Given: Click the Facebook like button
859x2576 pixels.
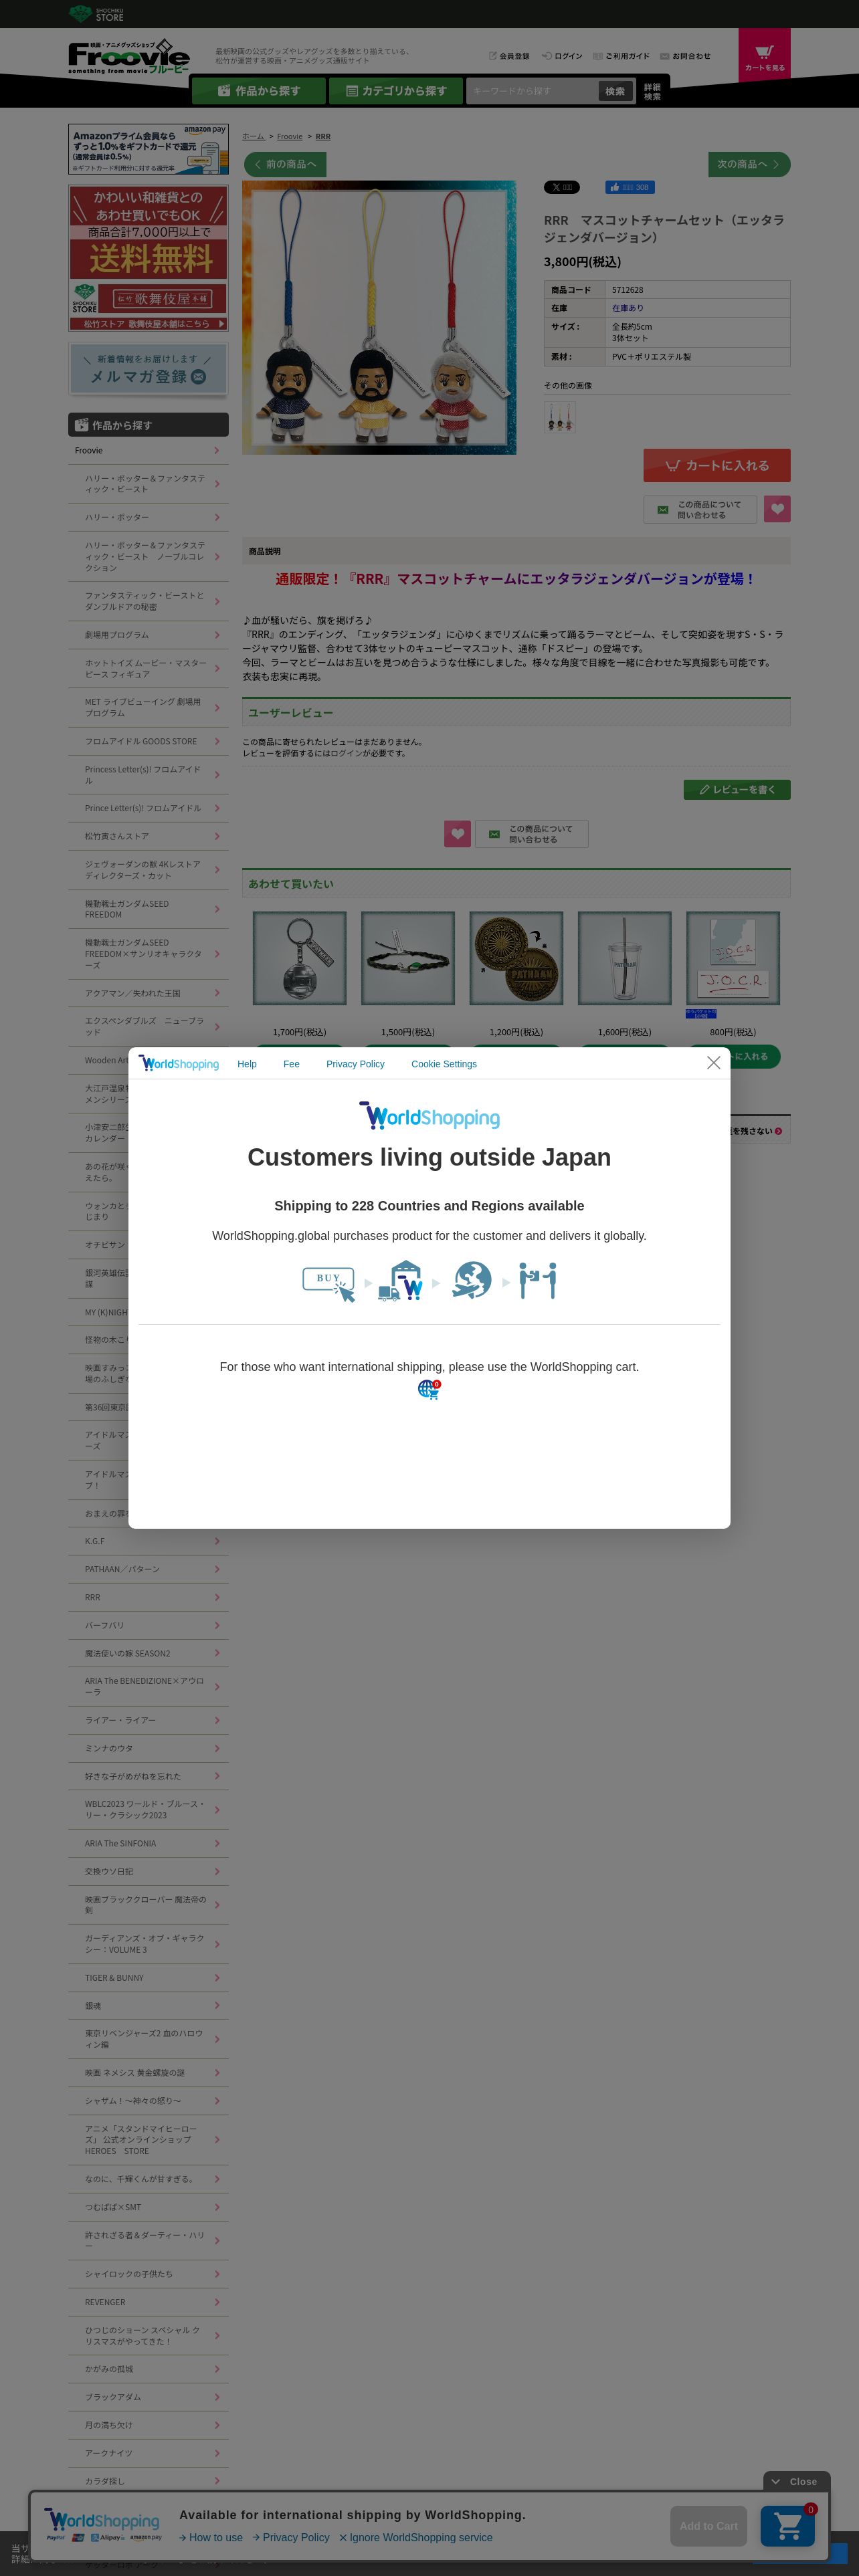Looking at the screenshot, I should click(630, 187).
